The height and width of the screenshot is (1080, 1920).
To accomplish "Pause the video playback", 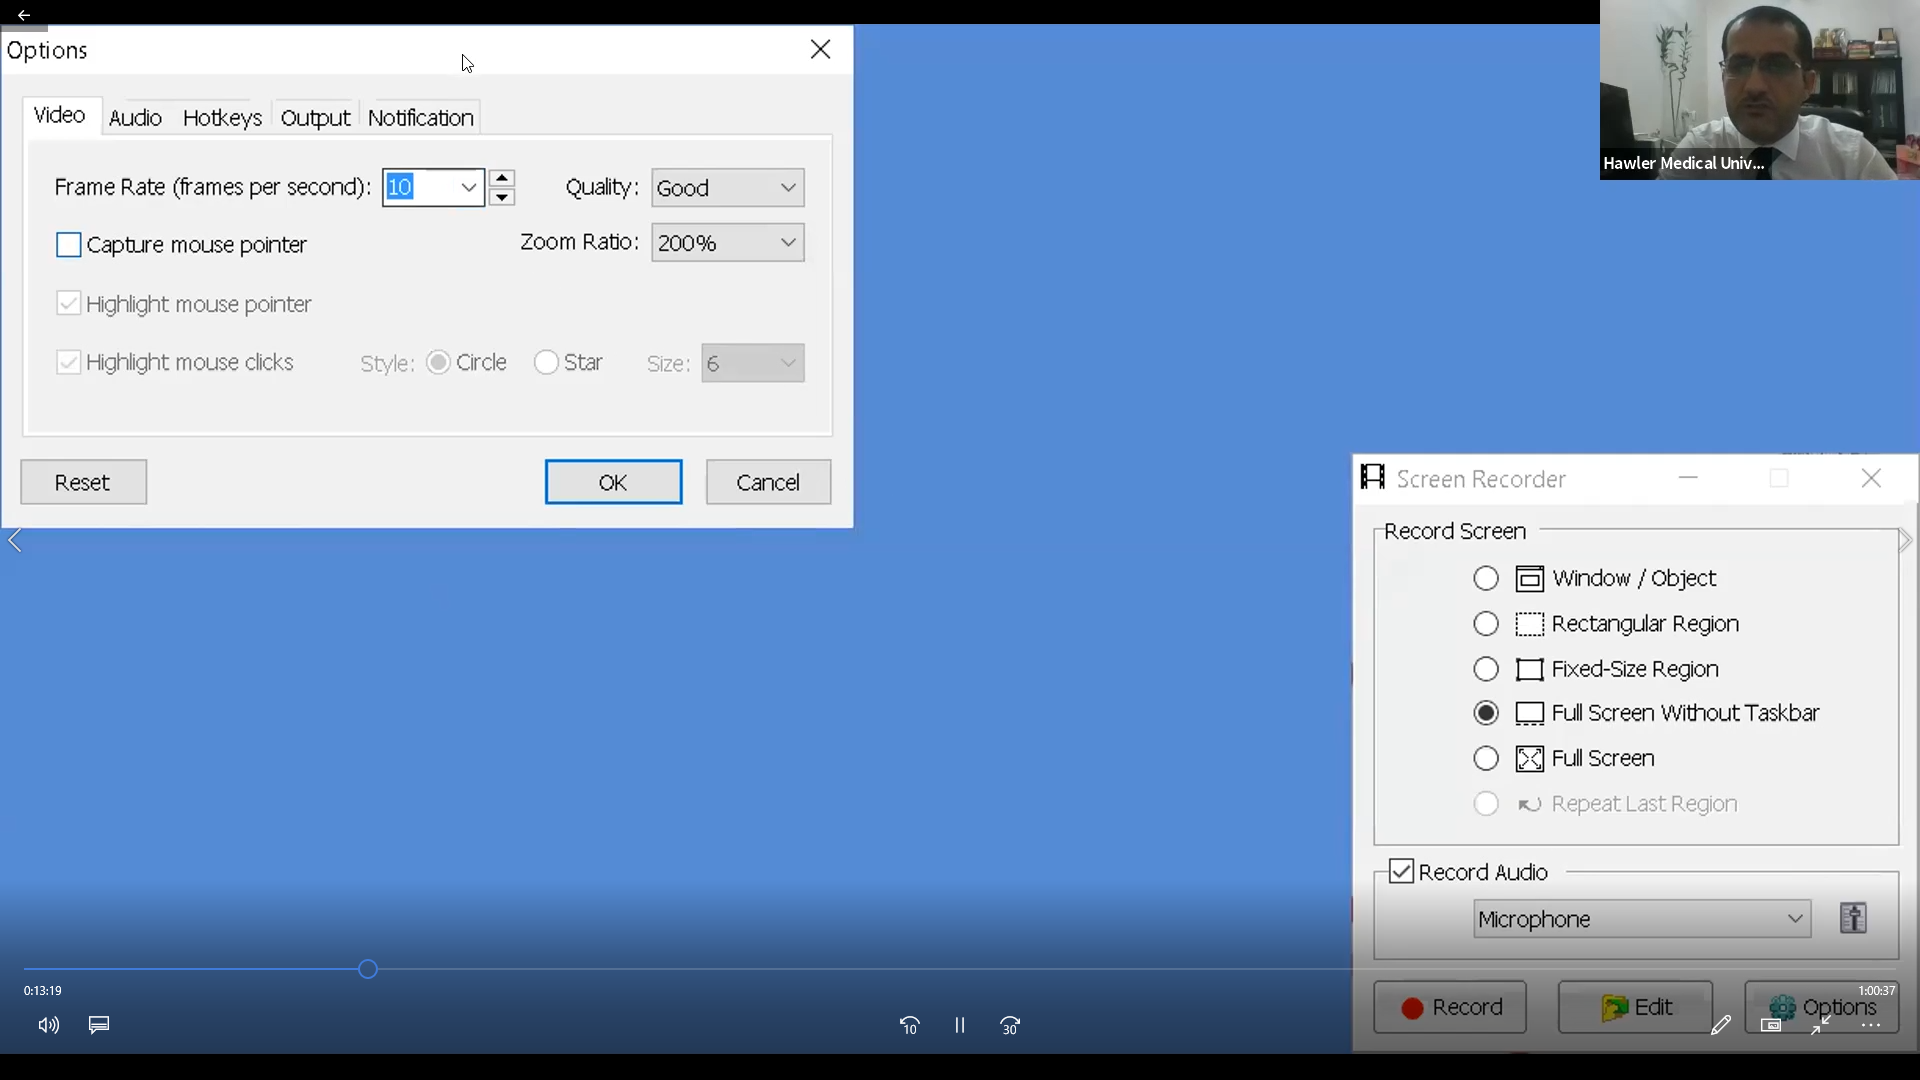I will tap(960, 1026).
